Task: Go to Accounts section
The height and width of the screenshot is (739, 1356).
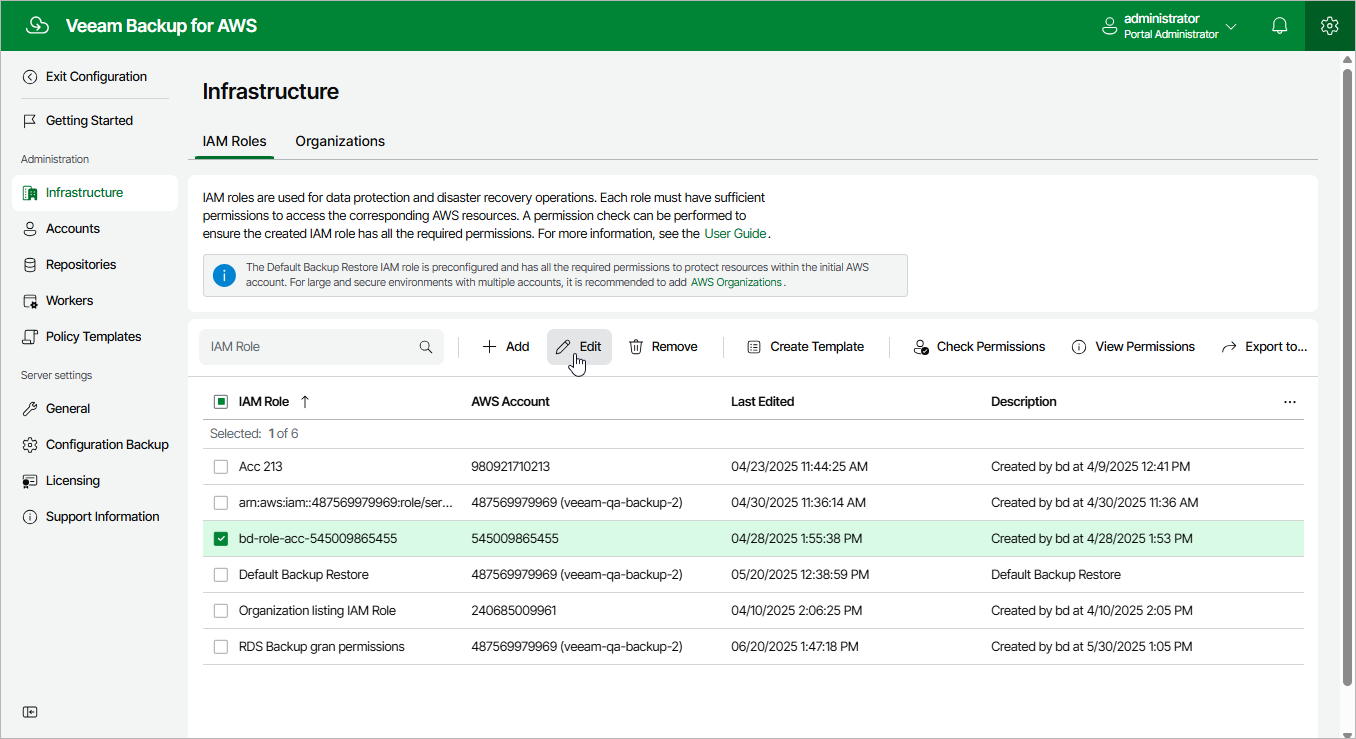Action: [73, 229]
